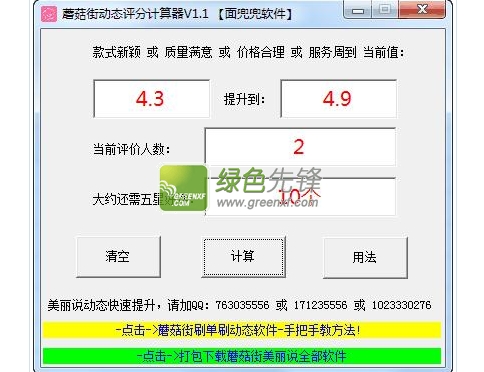Click the 计算 button
The width and height of the screenshot is (484, 372).
pos(243,257)
